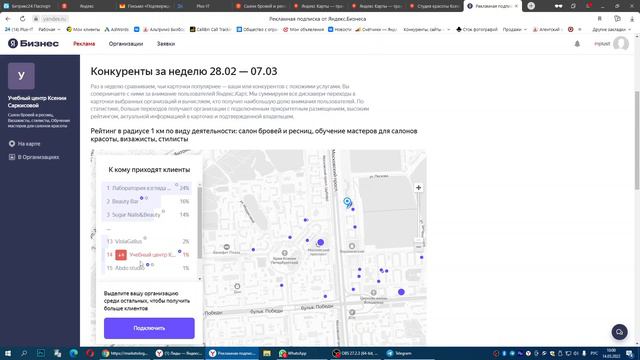Select competitor row Sugar Nails&Beauty 14%
Screen dimensions: 640x360
click(147, 215)
